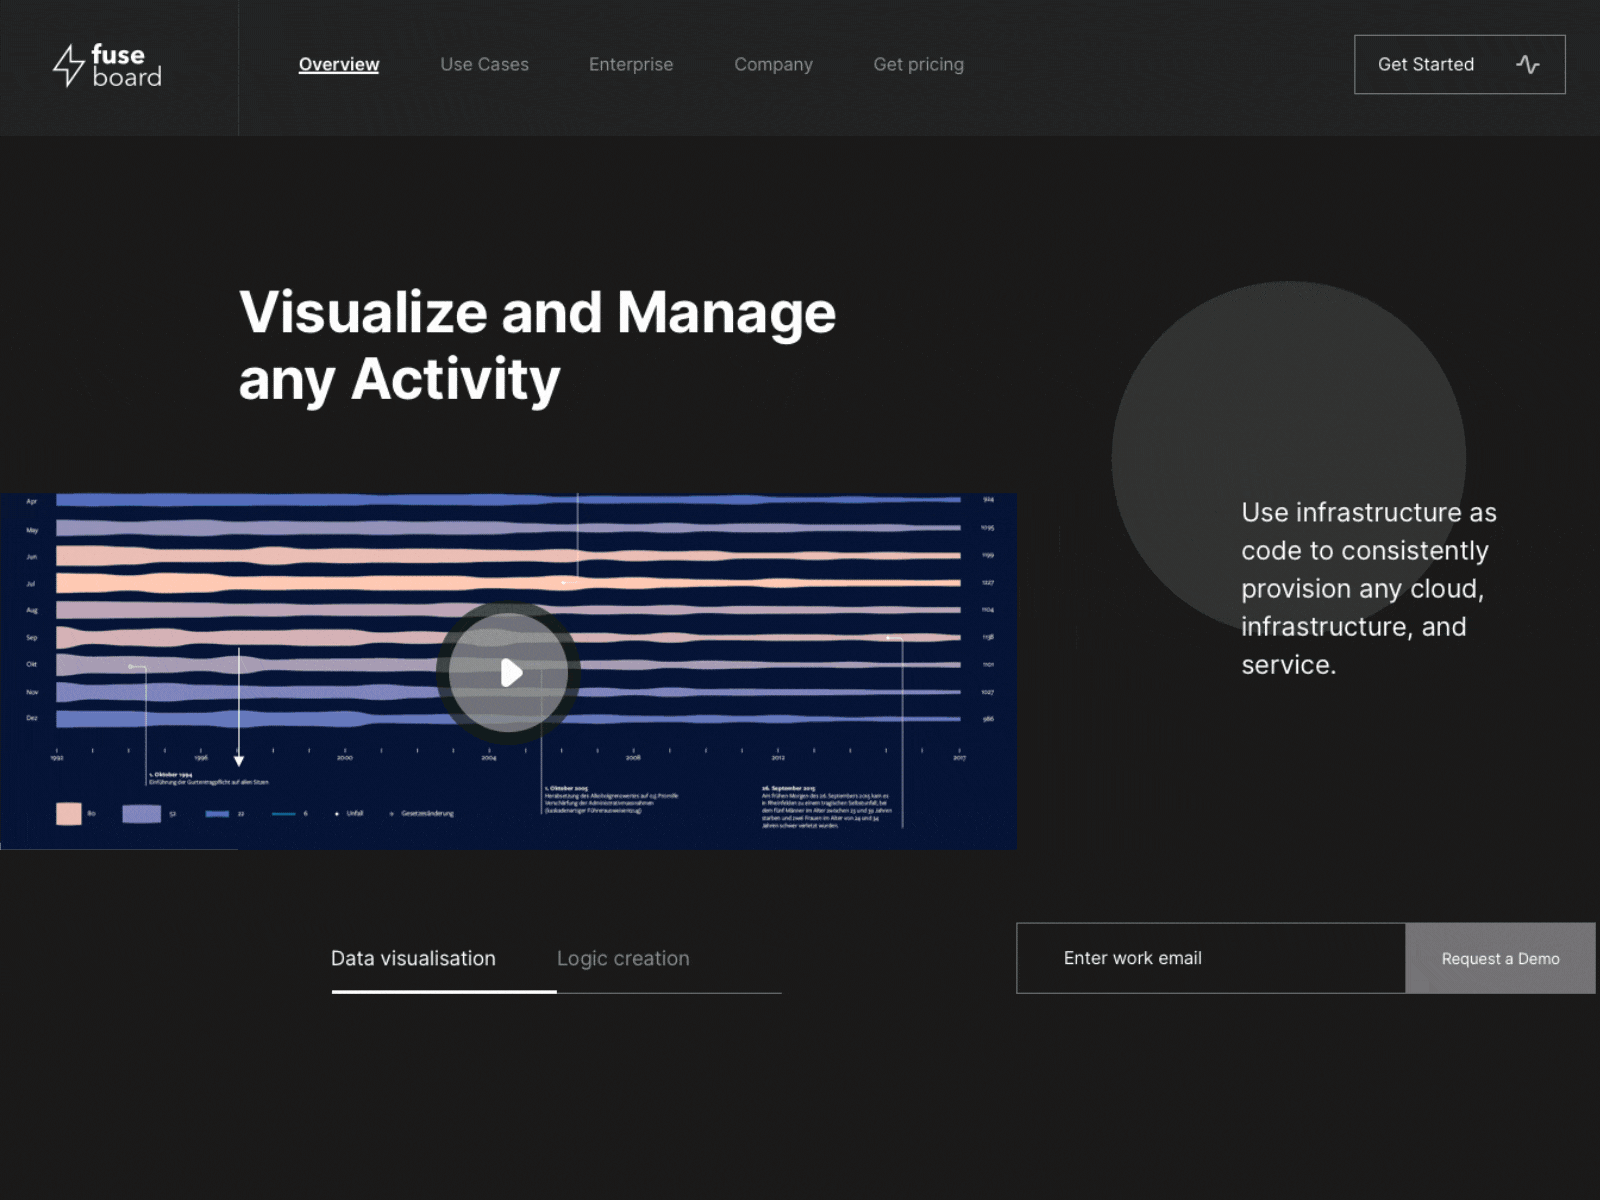Switch to Logic creation tab

tap(623, 958)
